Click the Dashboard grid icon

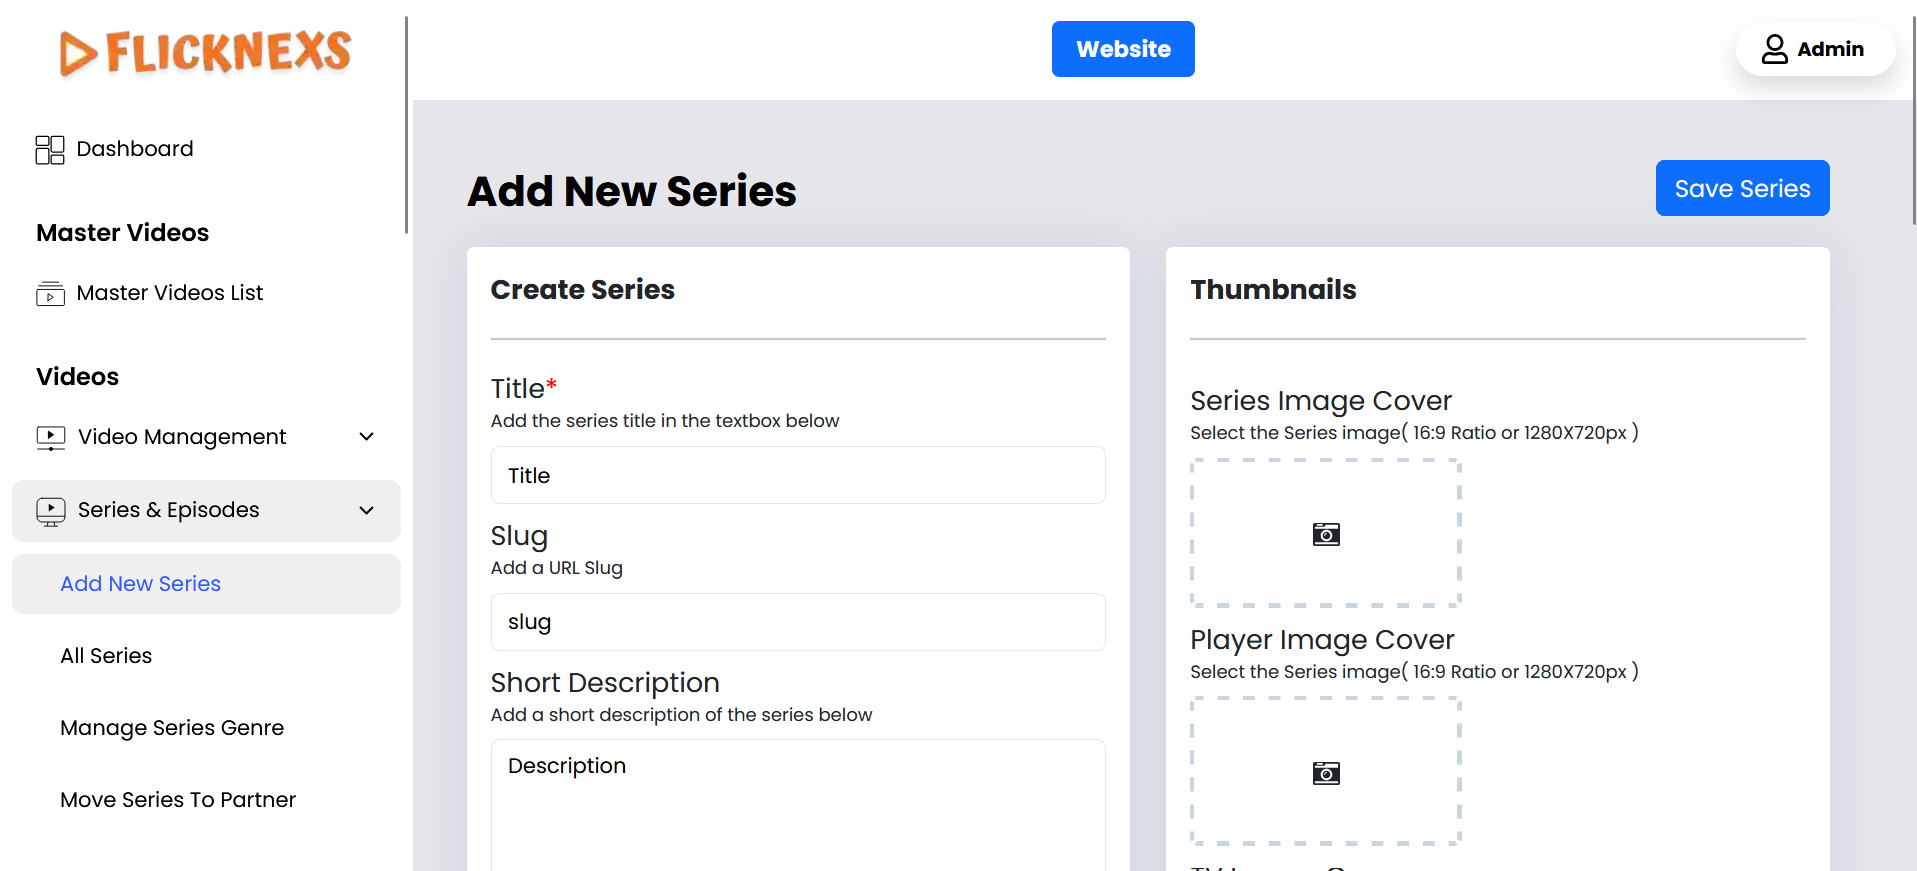point(50,150)
